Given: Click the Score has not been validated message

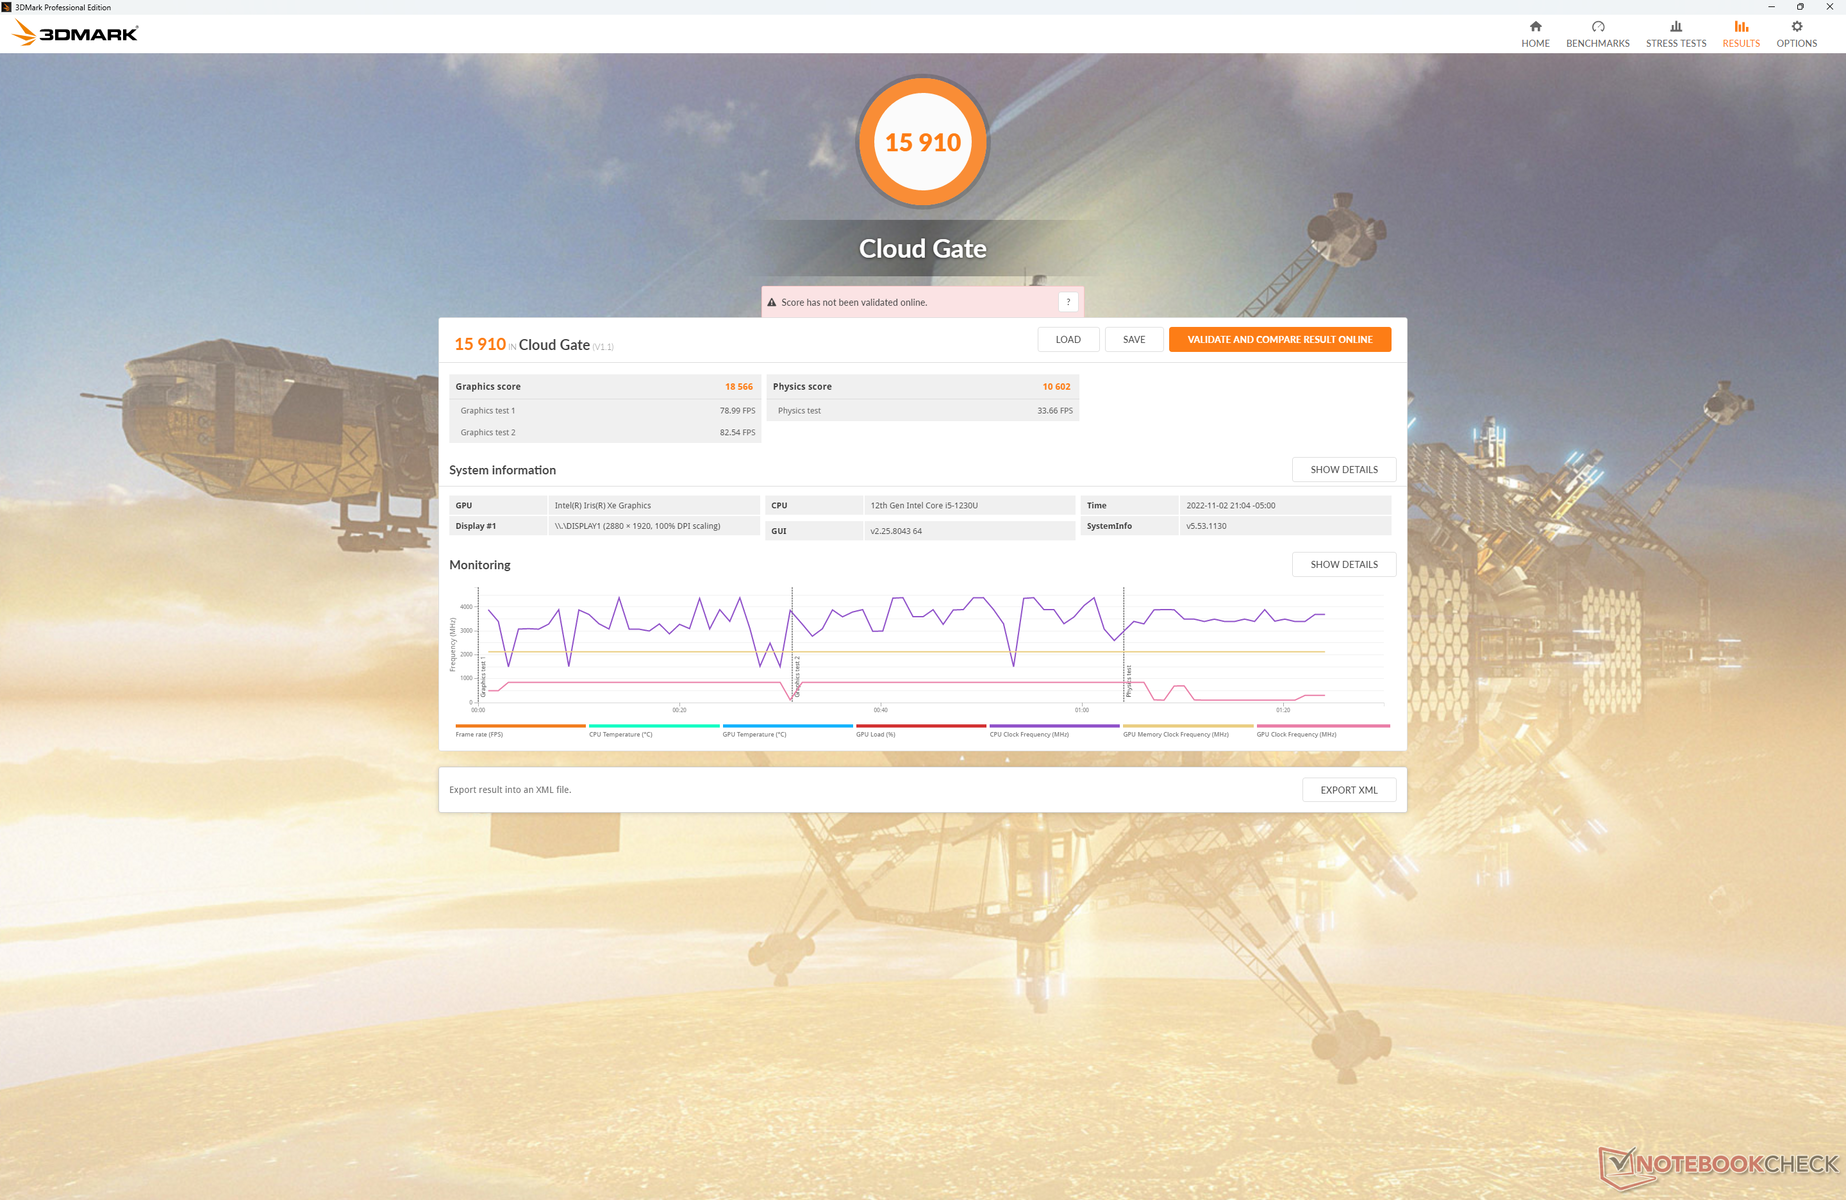Looking at the screenshot, I should (x=854, y=302).
